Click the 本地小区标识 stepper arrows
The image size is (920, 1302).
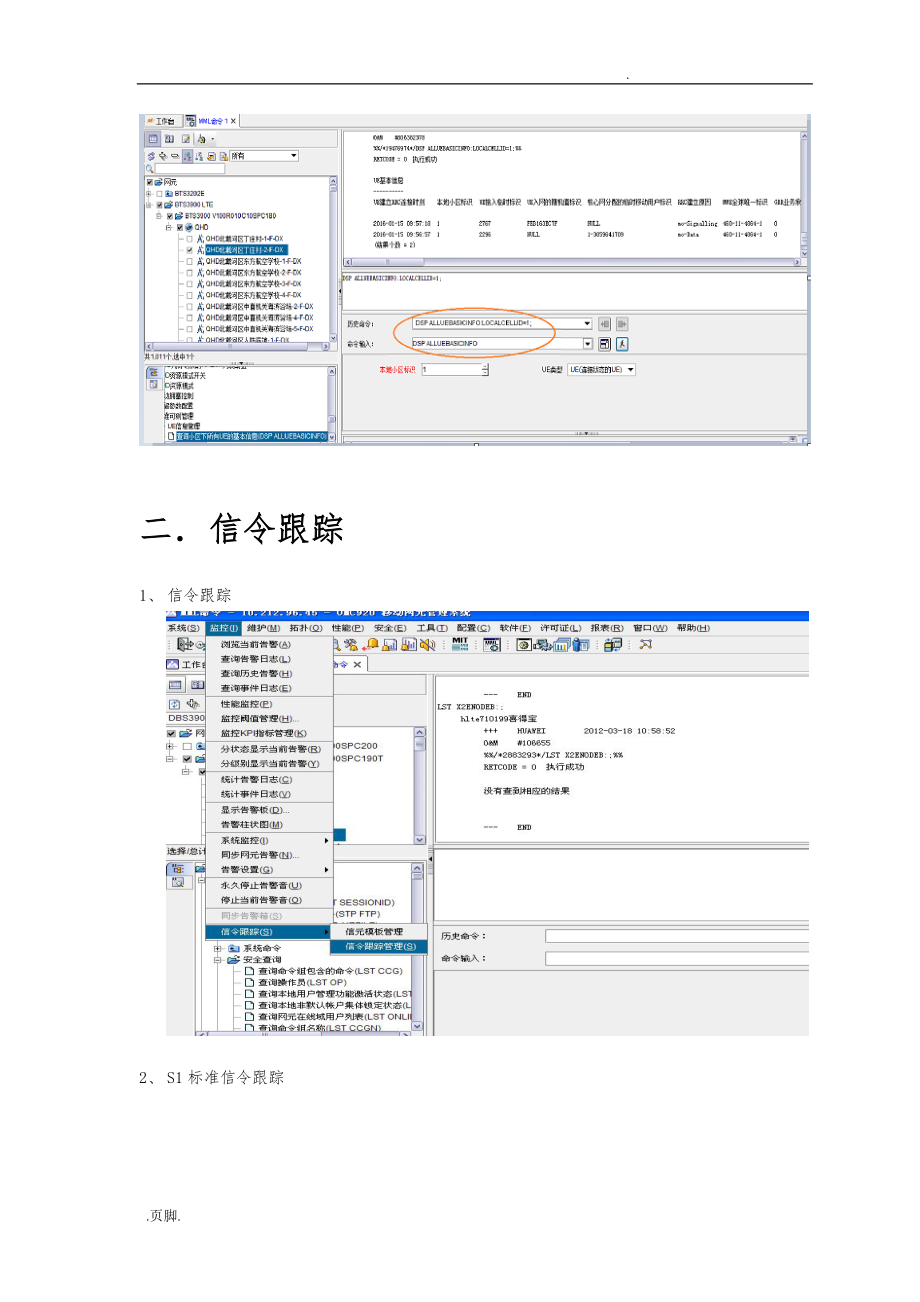(484, 369)
